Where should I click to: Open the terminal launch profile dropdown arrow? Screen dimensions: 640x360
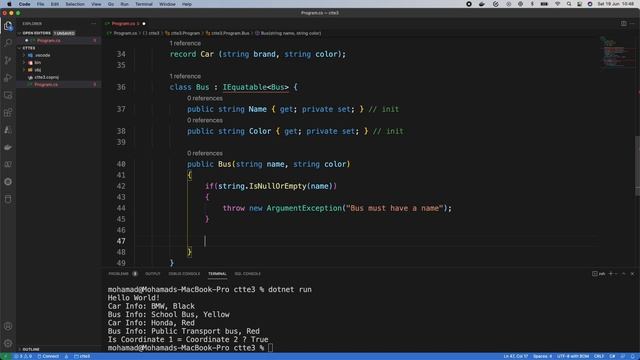coord(616,273)
